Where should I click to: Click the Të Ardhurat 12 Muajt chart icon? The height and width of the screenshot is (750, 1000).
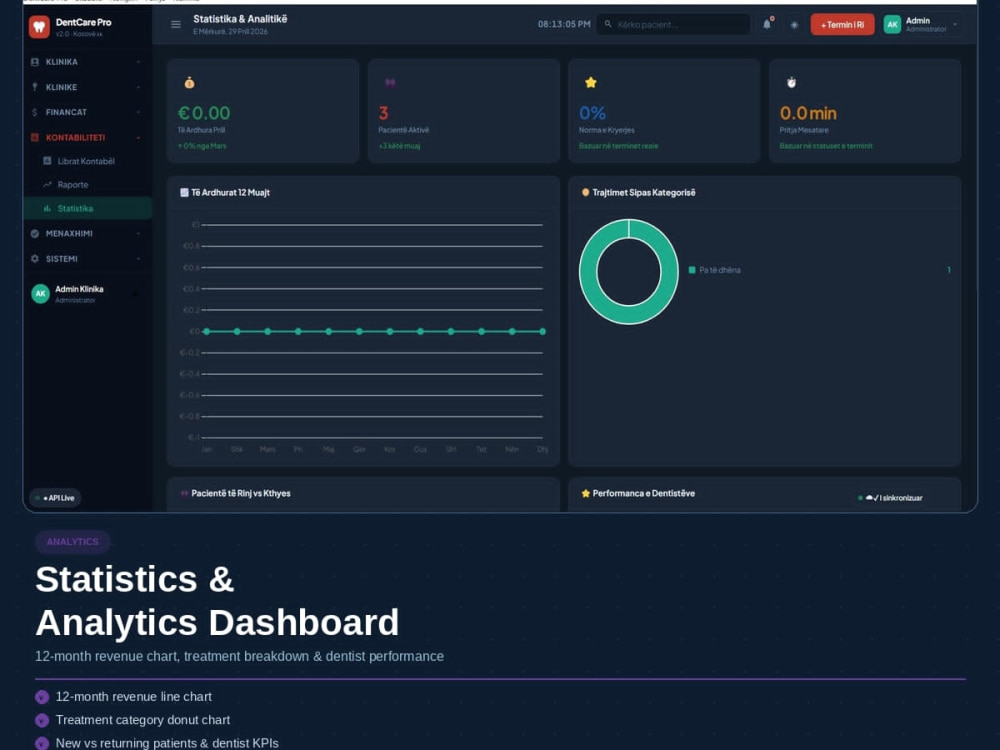tap(184, 193)
